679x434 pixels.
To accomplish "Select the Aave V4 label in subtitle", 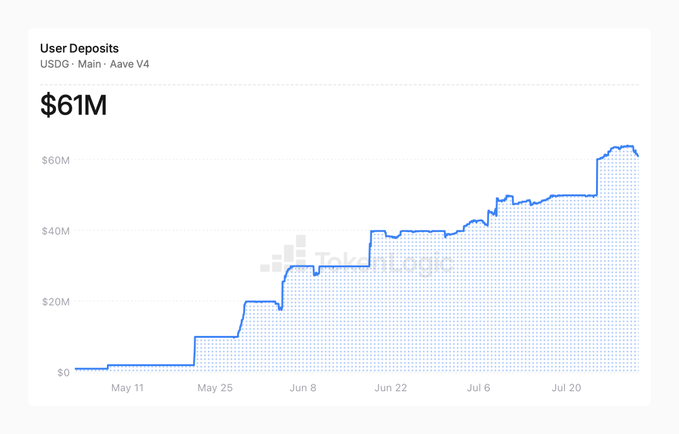I will pos(129,64).
